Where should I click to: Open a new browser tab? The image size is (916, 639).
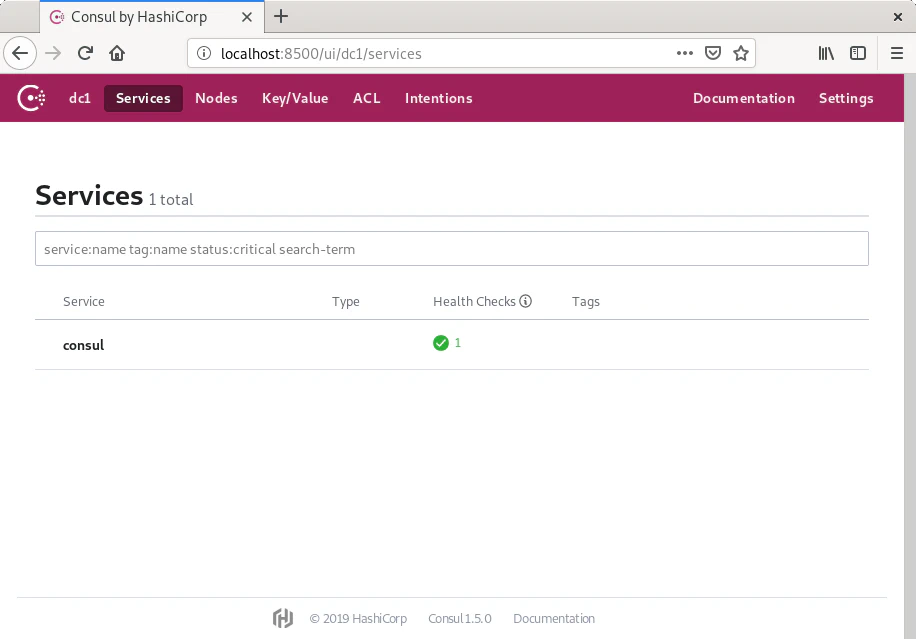coord(281,16)
